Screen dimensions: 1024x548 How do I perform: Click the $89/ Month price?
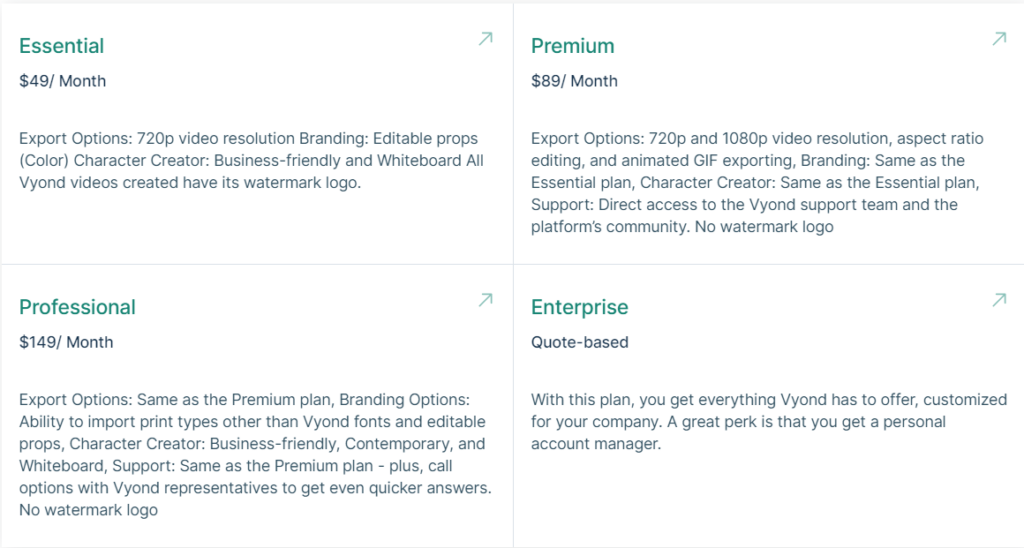click(574, 81)
